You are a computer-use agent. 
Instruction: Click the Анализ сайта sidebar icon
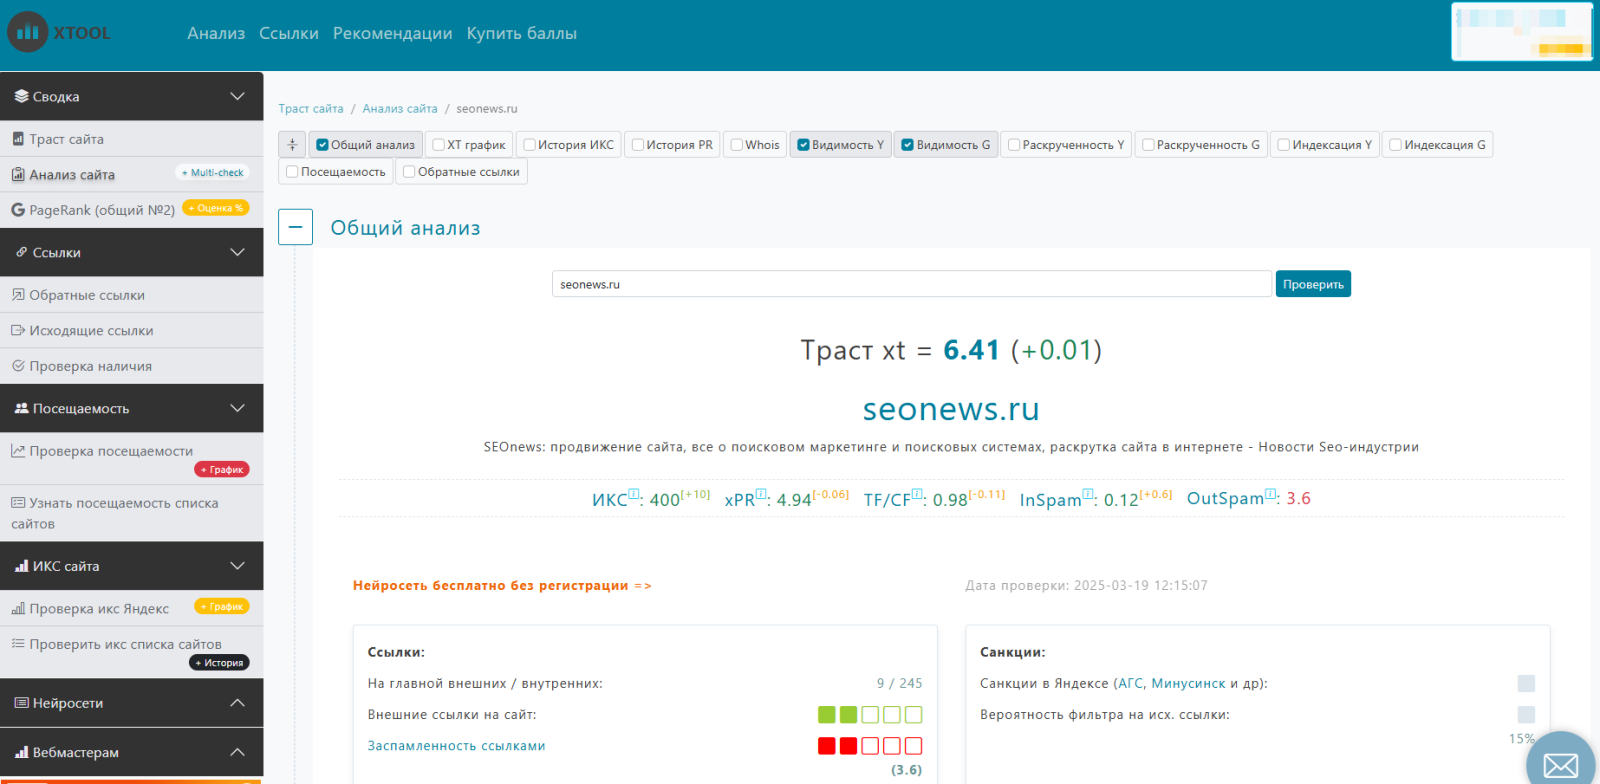click(x=18, y=175)
